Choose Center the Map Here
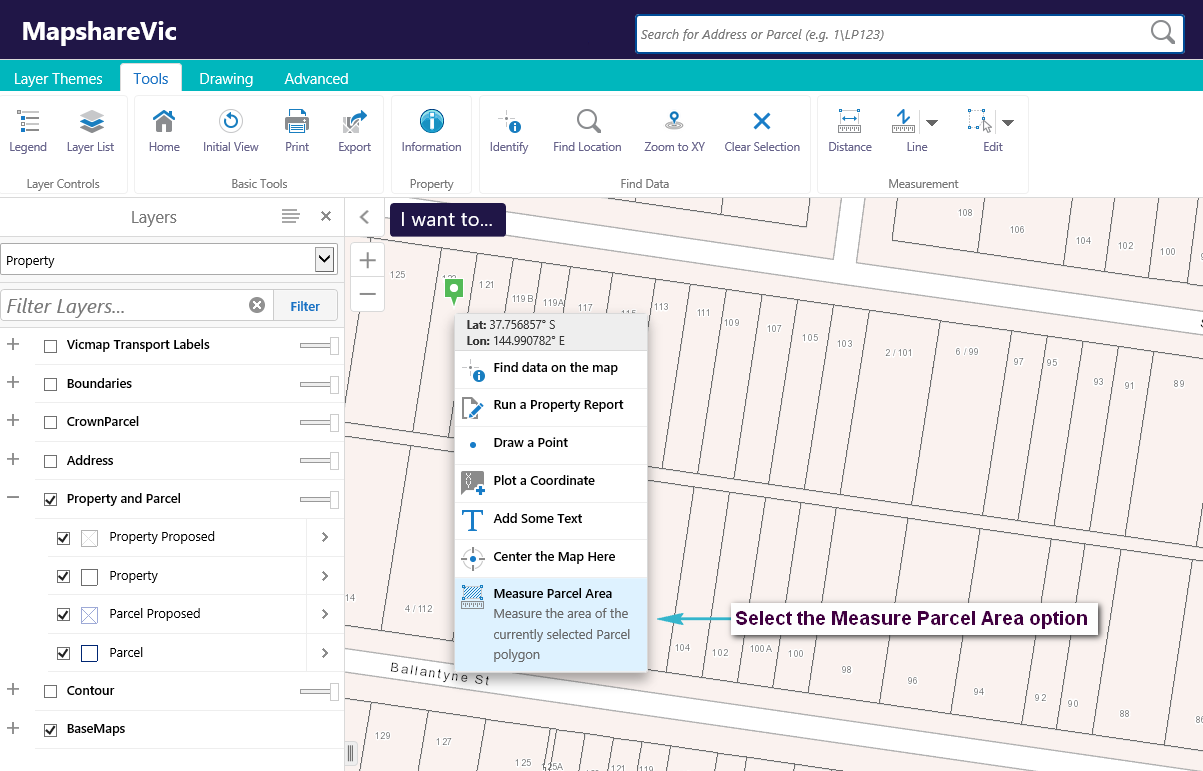1203x771 pixels. point(551,558)
